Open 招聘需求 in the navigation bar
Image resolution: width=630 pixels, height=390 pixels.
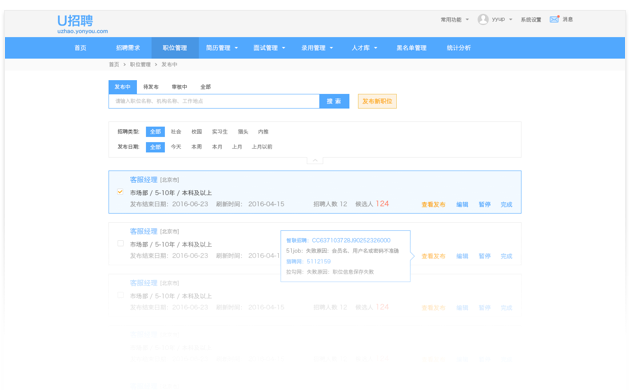[x=128, y=48]
